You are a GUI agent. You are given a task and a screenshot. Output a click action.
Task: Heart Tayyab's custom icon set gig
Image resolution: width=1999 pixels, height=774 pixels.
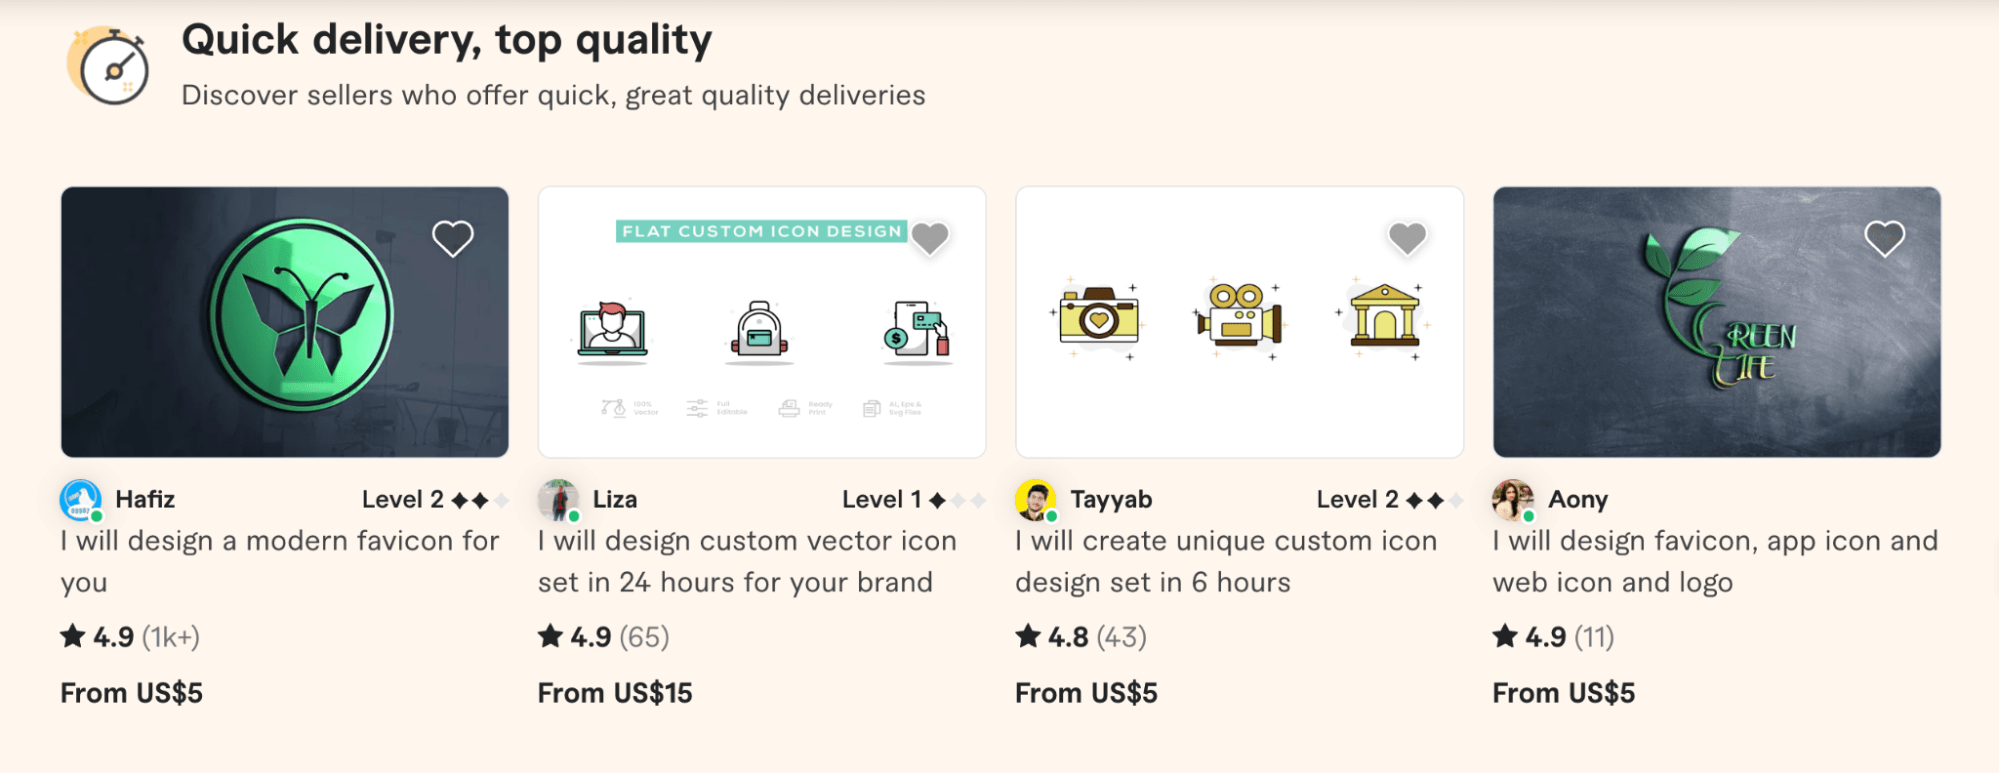coord(1407,238)
